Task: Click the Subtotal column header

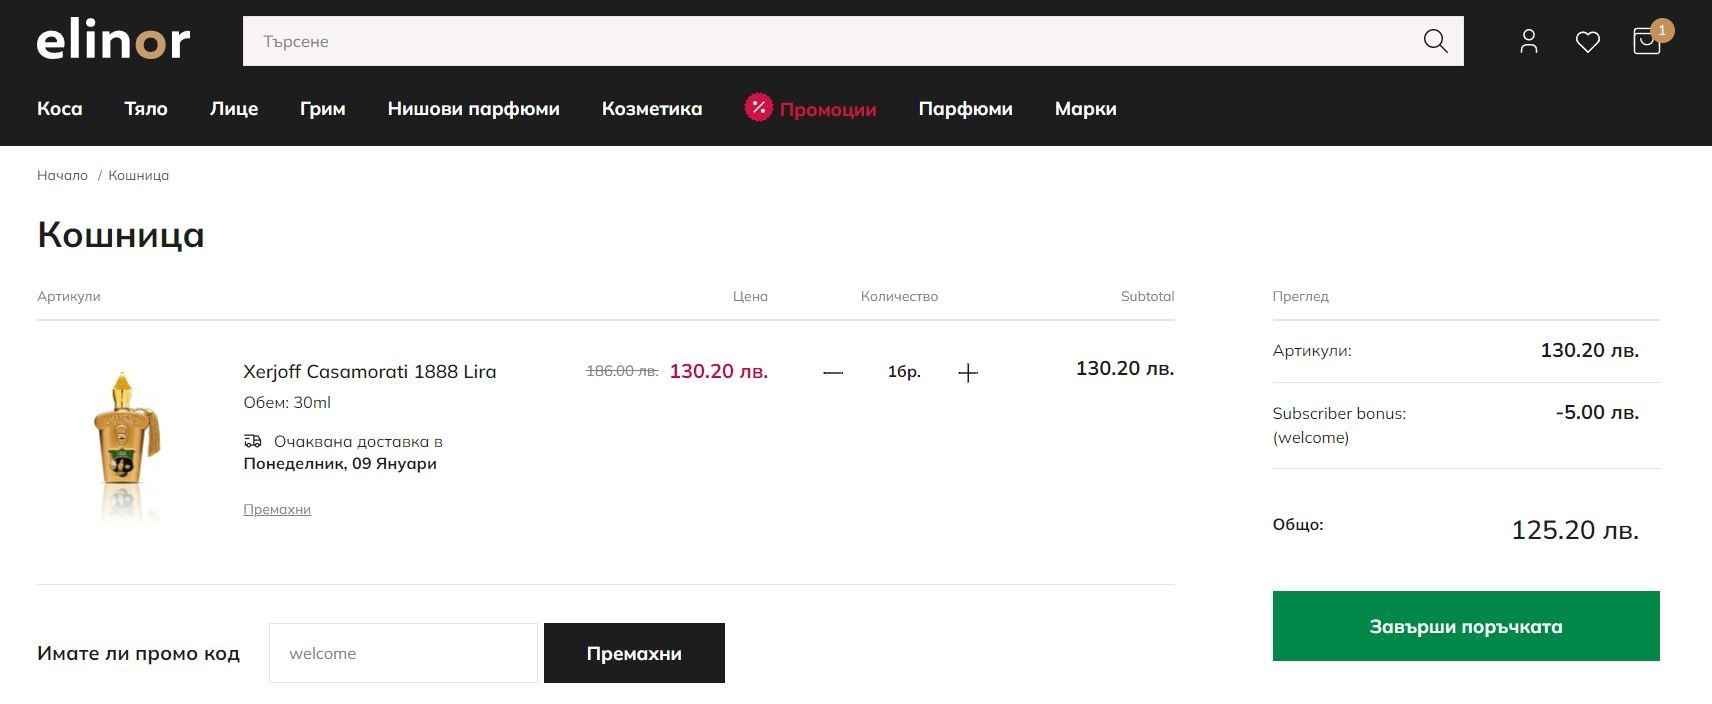Action: [1147, 296]
